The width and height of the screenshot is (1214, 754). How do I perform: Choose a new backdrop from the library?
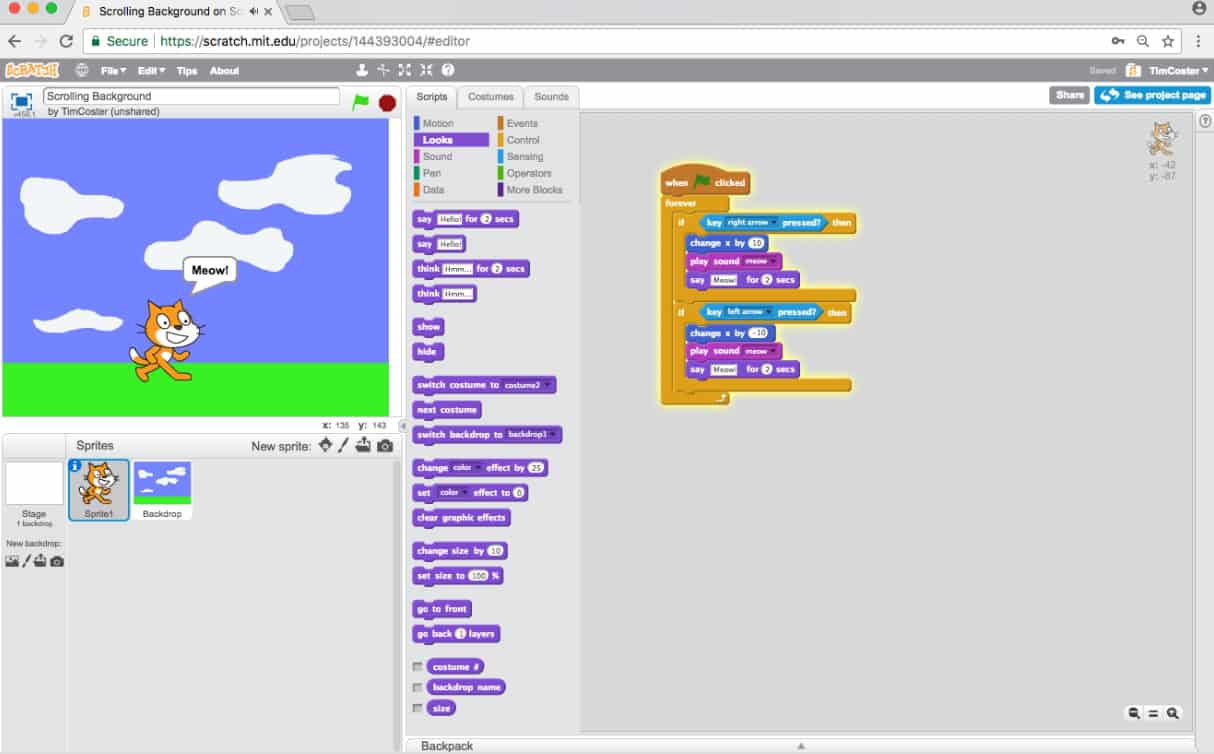point(12,561)
